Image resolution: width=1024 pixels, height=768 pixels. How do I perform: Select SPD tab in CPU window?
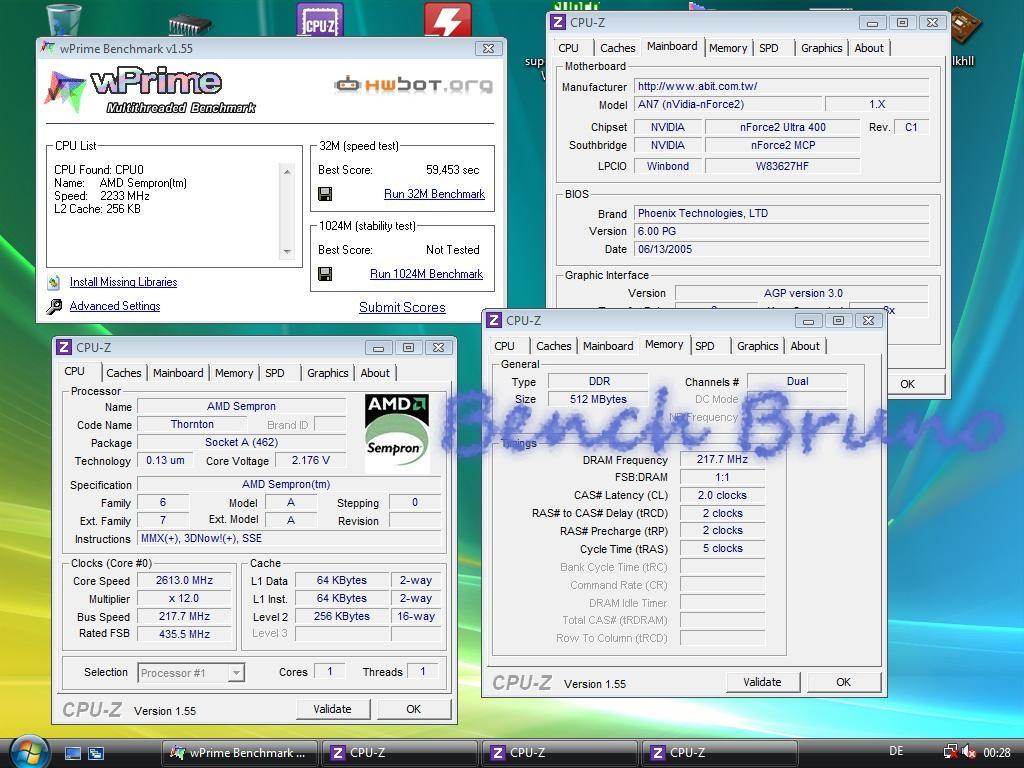pyautogui.click(x=275, y=373)
